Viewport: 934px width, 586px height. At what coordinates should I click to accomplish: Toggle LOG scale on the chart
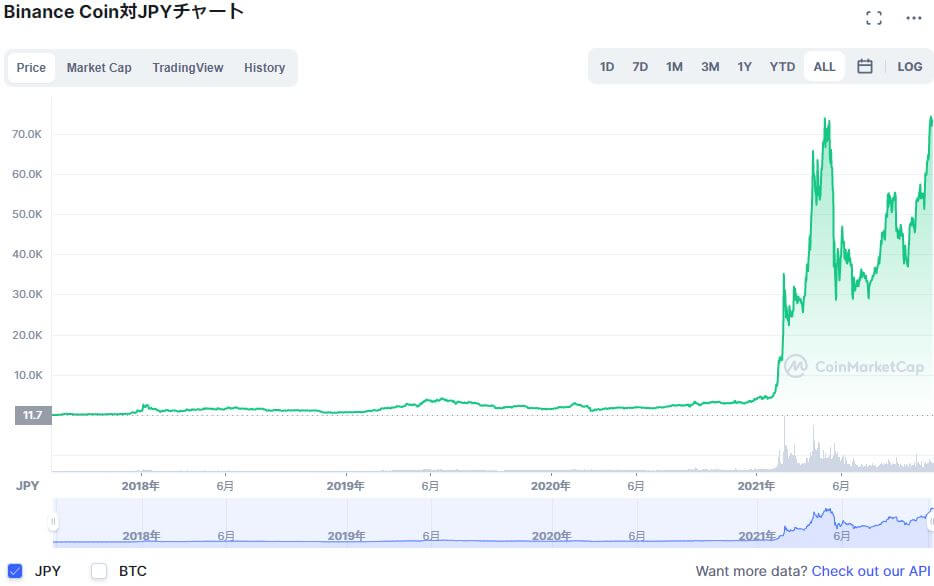click(x=910, y=67)
